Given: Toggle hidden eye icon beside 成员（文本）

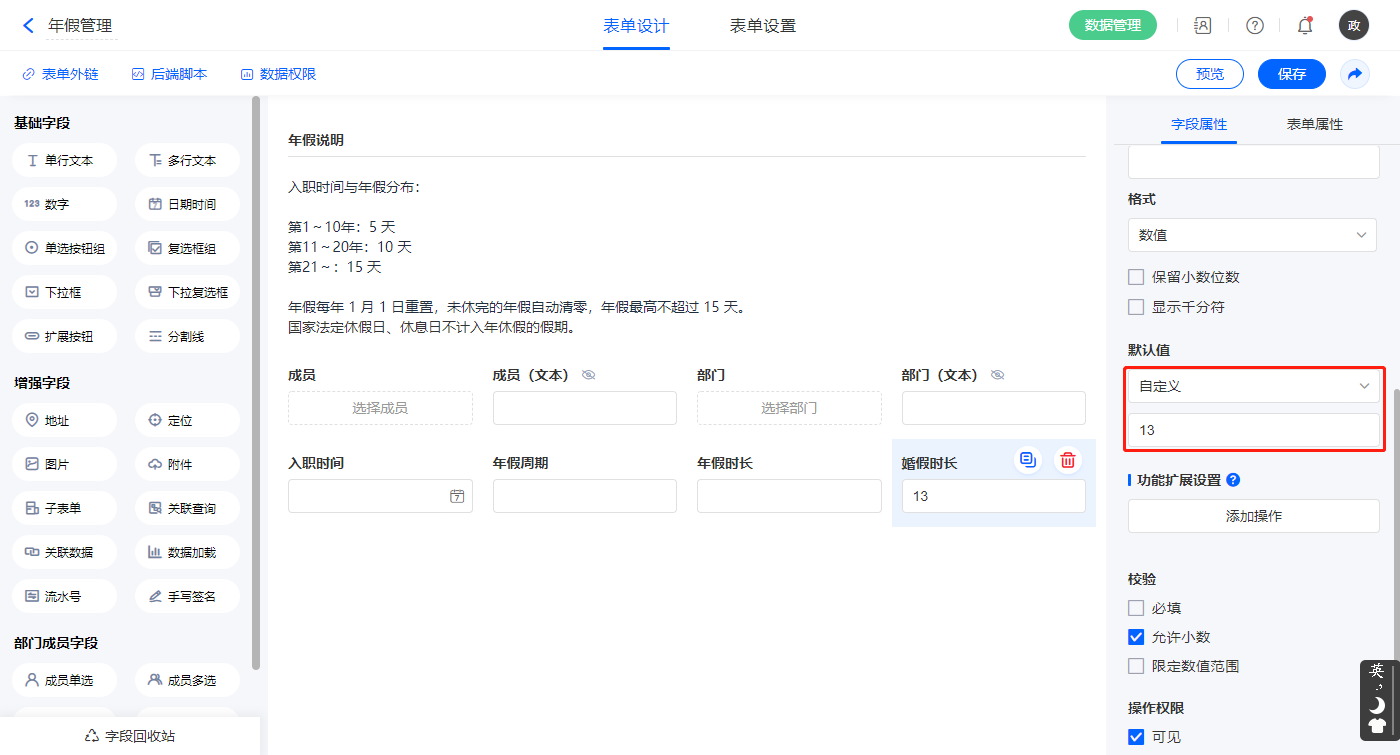Looking at the screenshot, I should tap(589, 375).
